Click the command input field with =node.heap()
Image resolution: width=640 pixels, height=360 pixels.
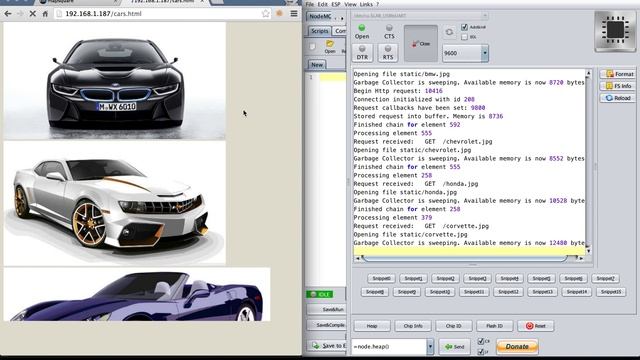pyautogui.click(x=389, y=347)
